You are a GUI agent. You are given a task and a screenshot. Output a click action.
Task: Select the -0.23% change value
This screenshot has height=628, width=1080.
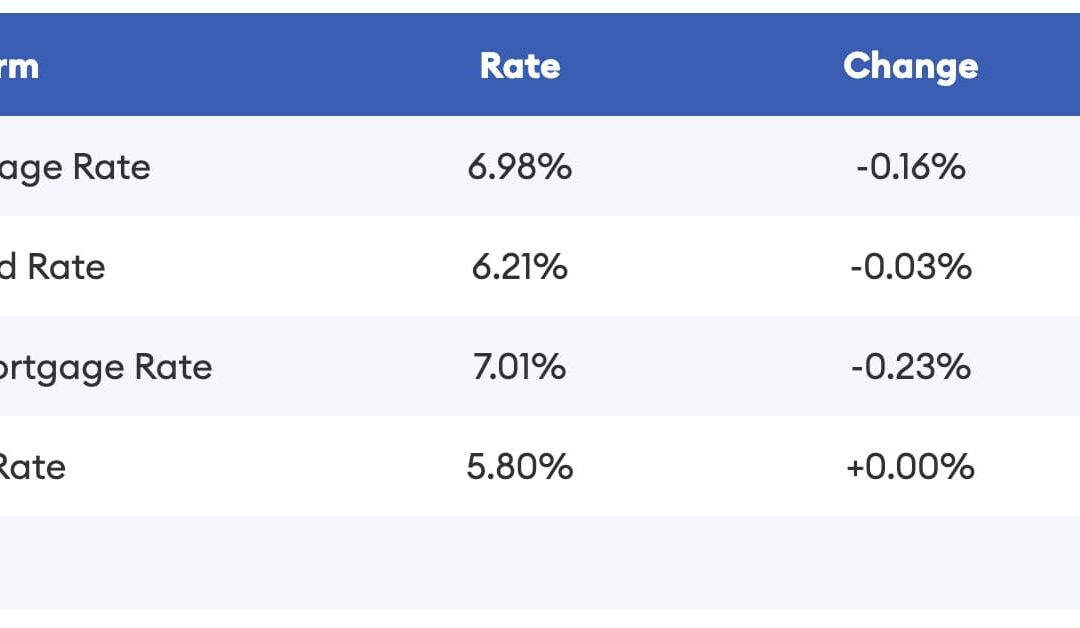pos(910,366)
